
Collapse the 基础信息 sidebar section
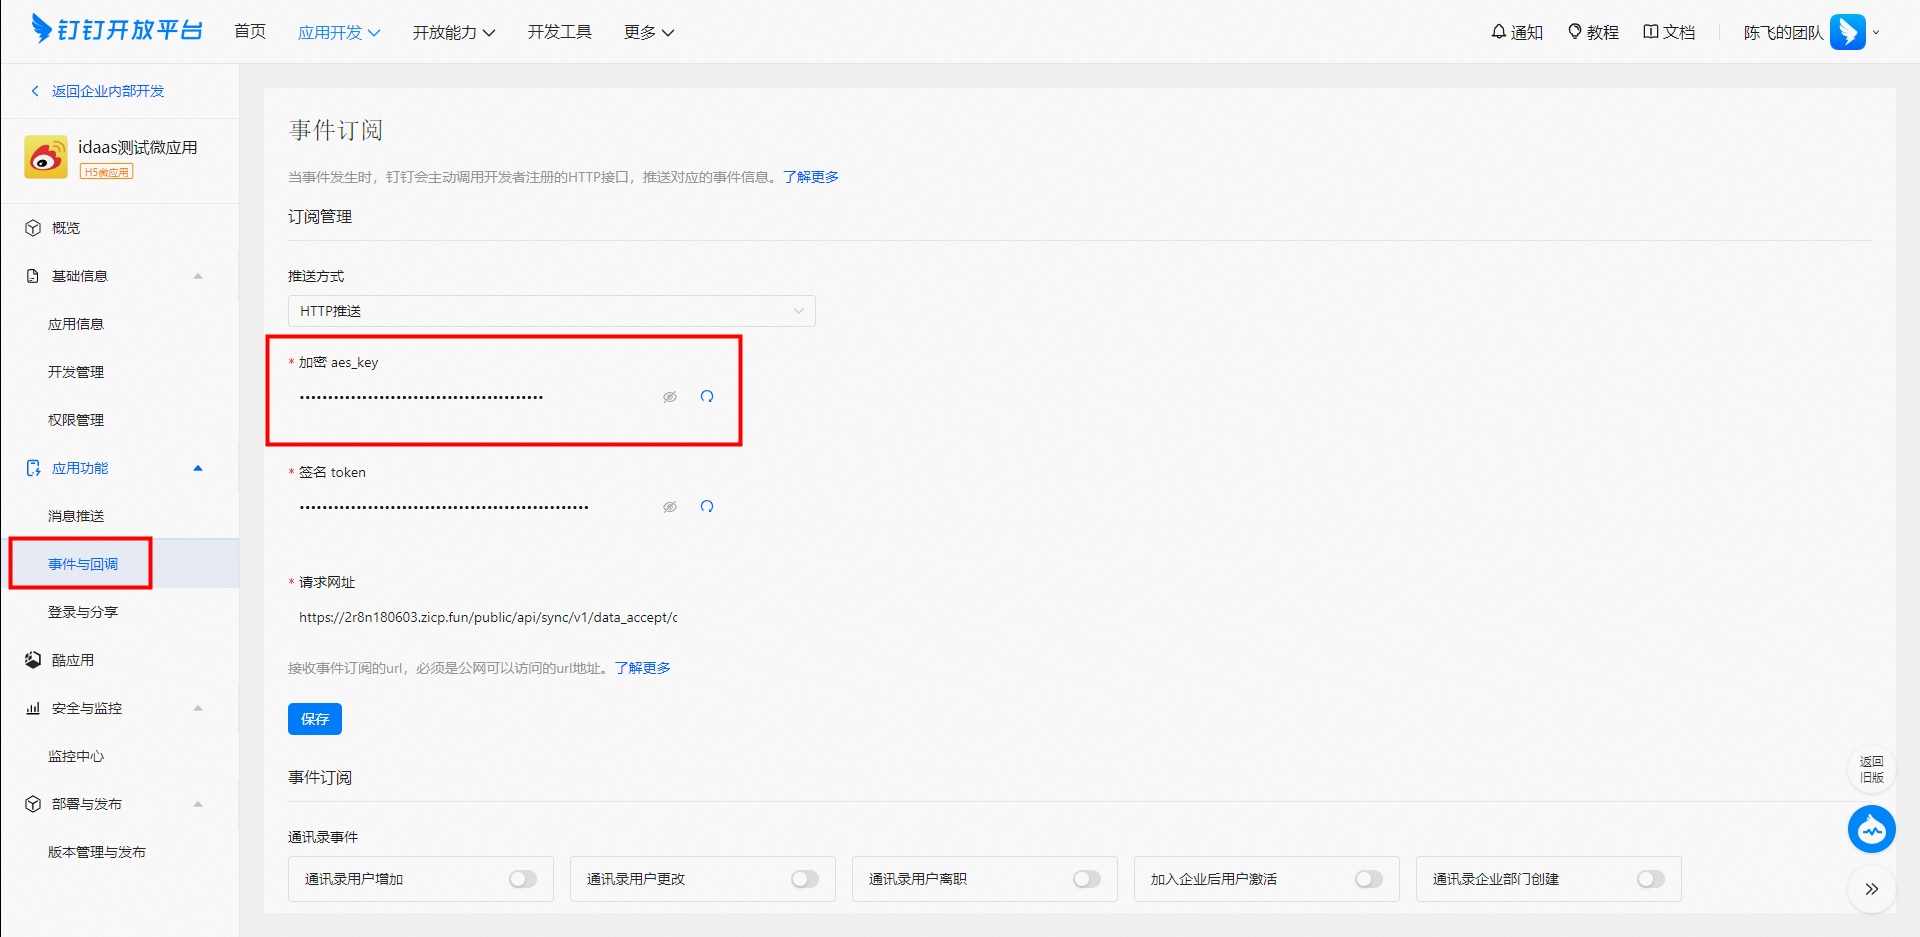pyautogui.click(x=197, y=276)
